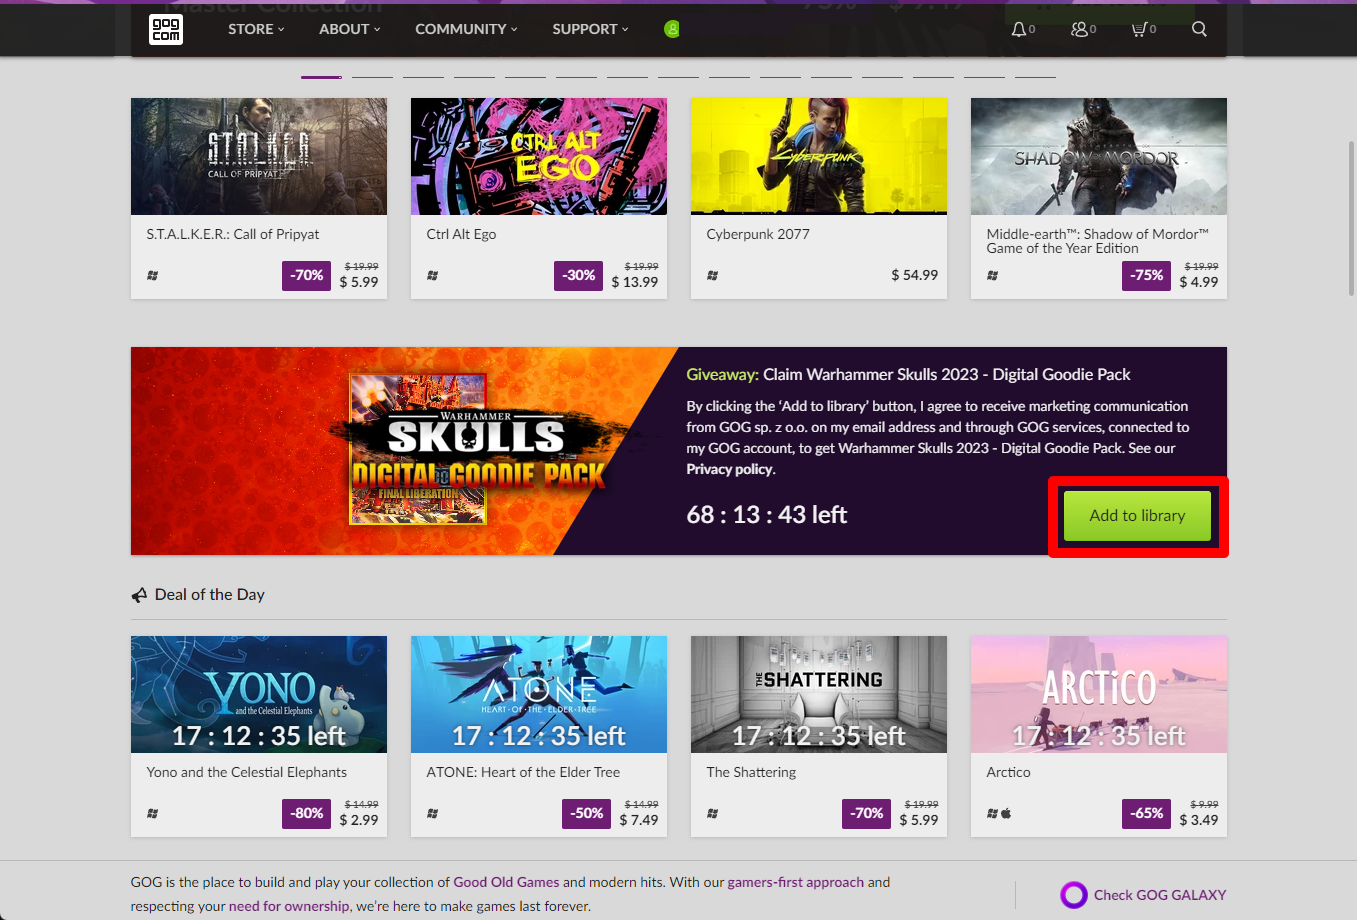
Task: Click the Ctrl Alt Ego title text
Action: coord(461,234)
